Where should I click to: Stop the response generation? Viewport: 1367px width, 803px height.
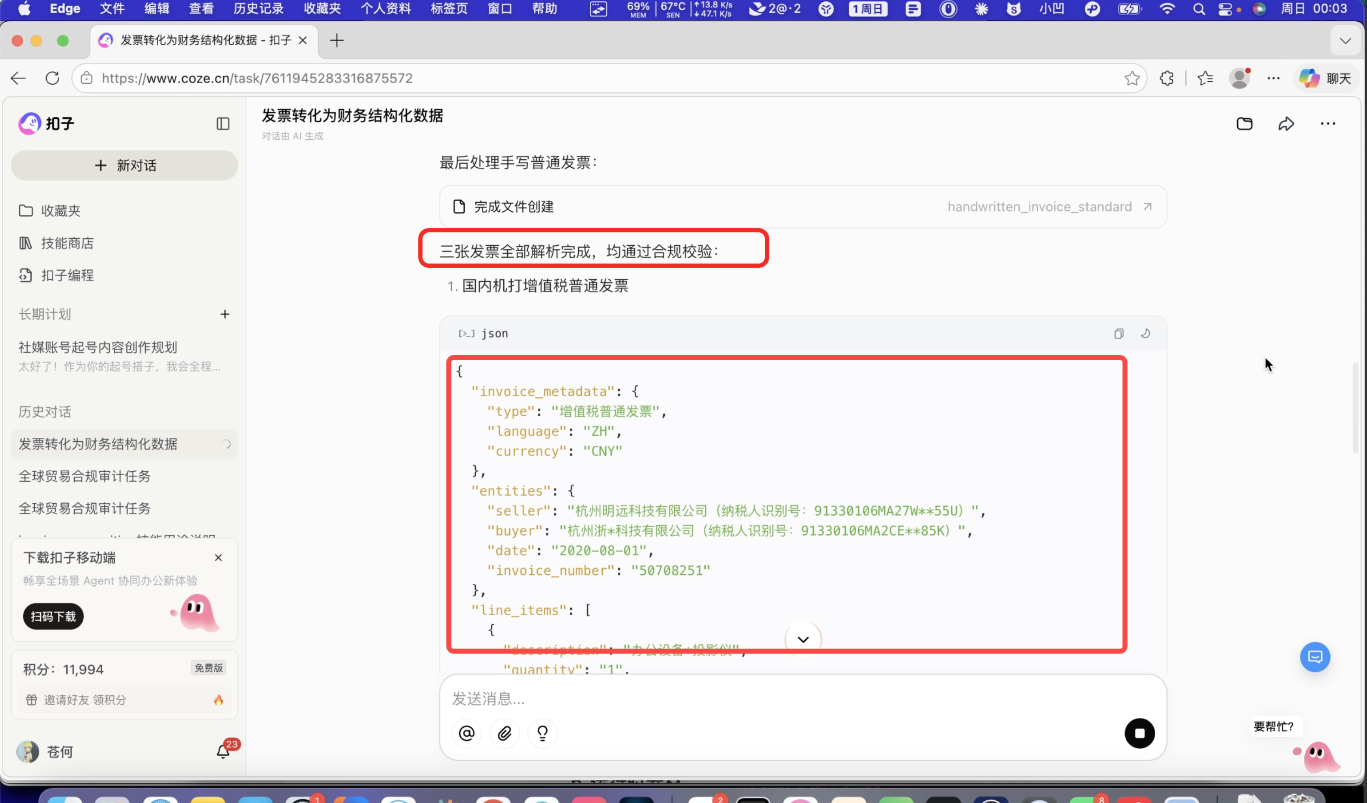click(1139, 733)
